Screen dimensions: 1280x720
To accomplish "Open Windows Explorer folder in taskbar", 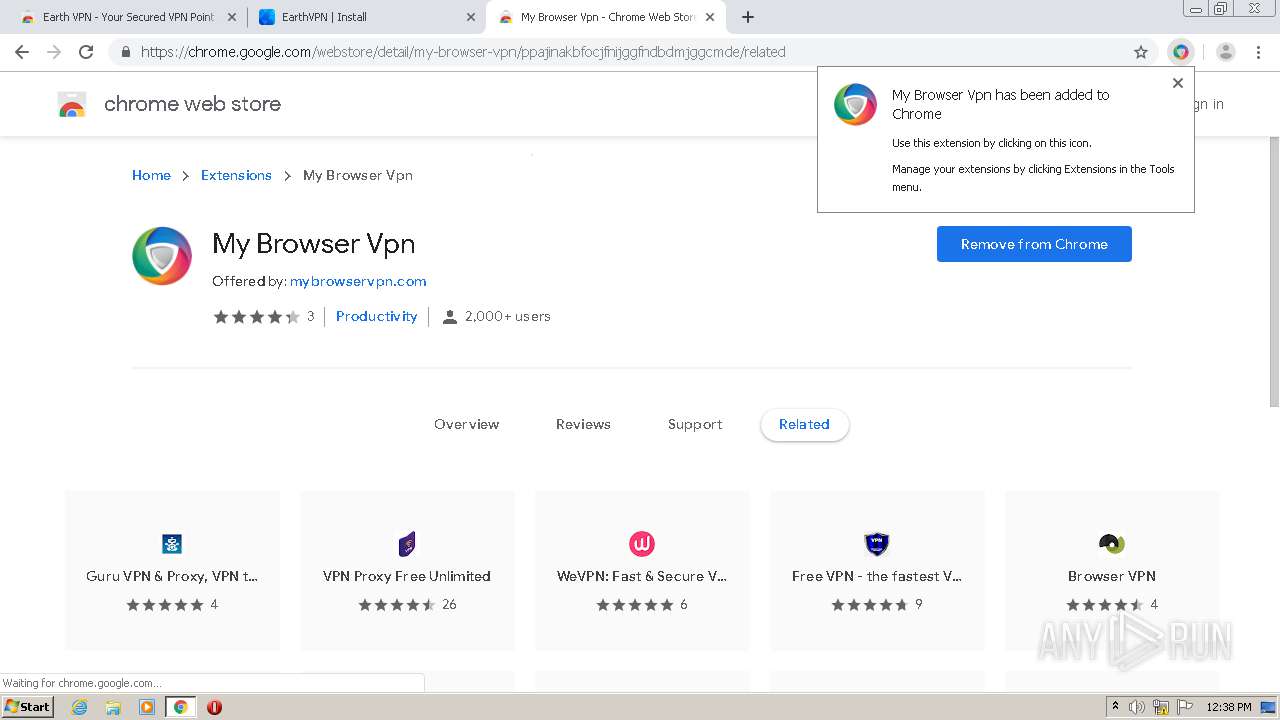I will point(113,707).
